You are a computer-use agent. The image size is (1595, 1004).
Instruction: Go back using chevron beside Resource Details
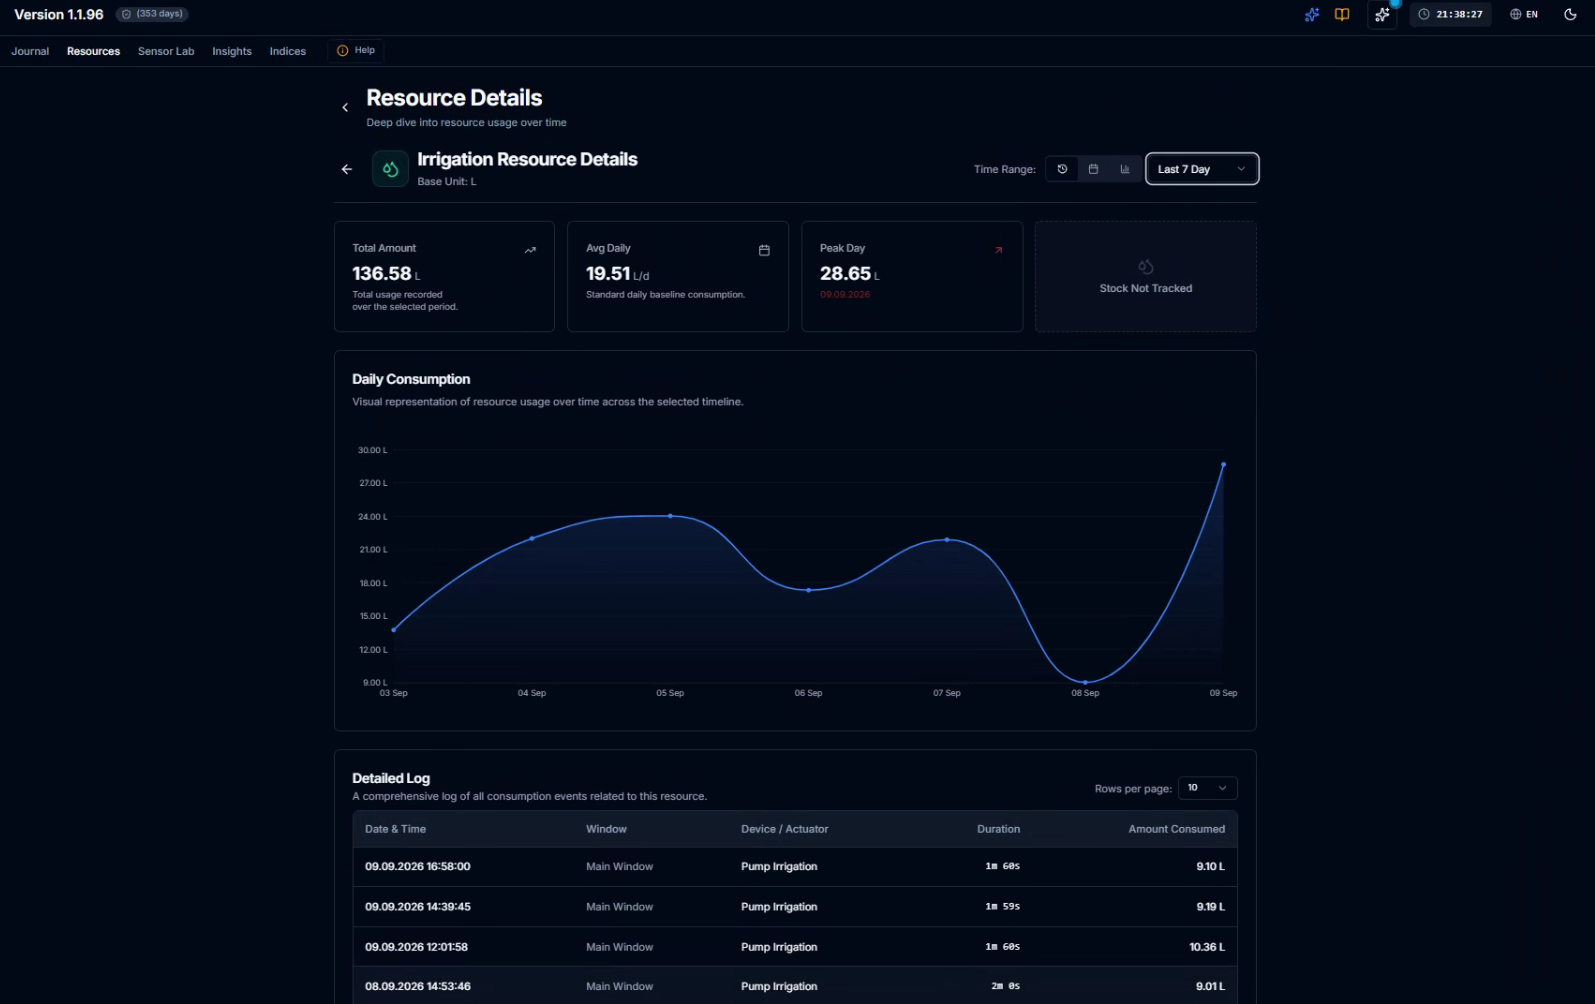tap(345, 107)
